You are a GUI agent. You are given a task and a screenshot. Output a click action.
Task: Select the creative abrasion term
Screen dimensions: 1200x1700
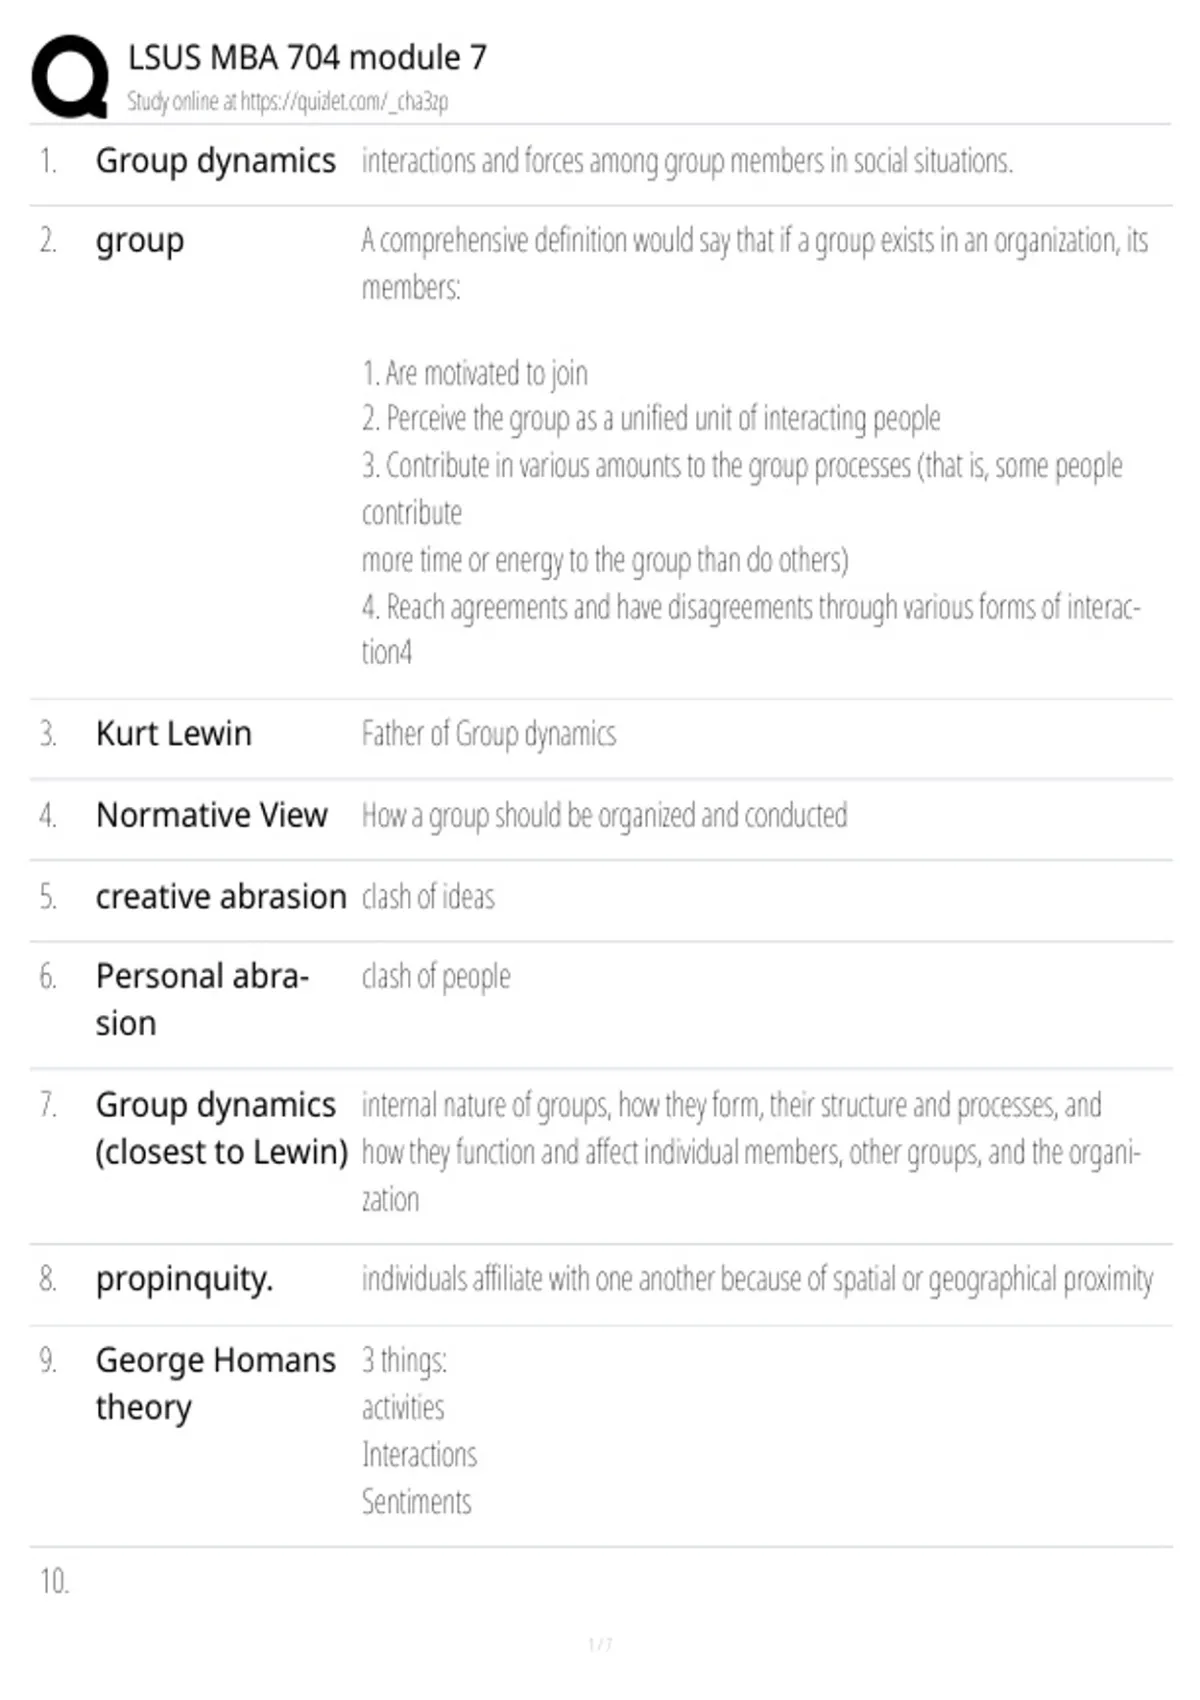coord(220,896)
